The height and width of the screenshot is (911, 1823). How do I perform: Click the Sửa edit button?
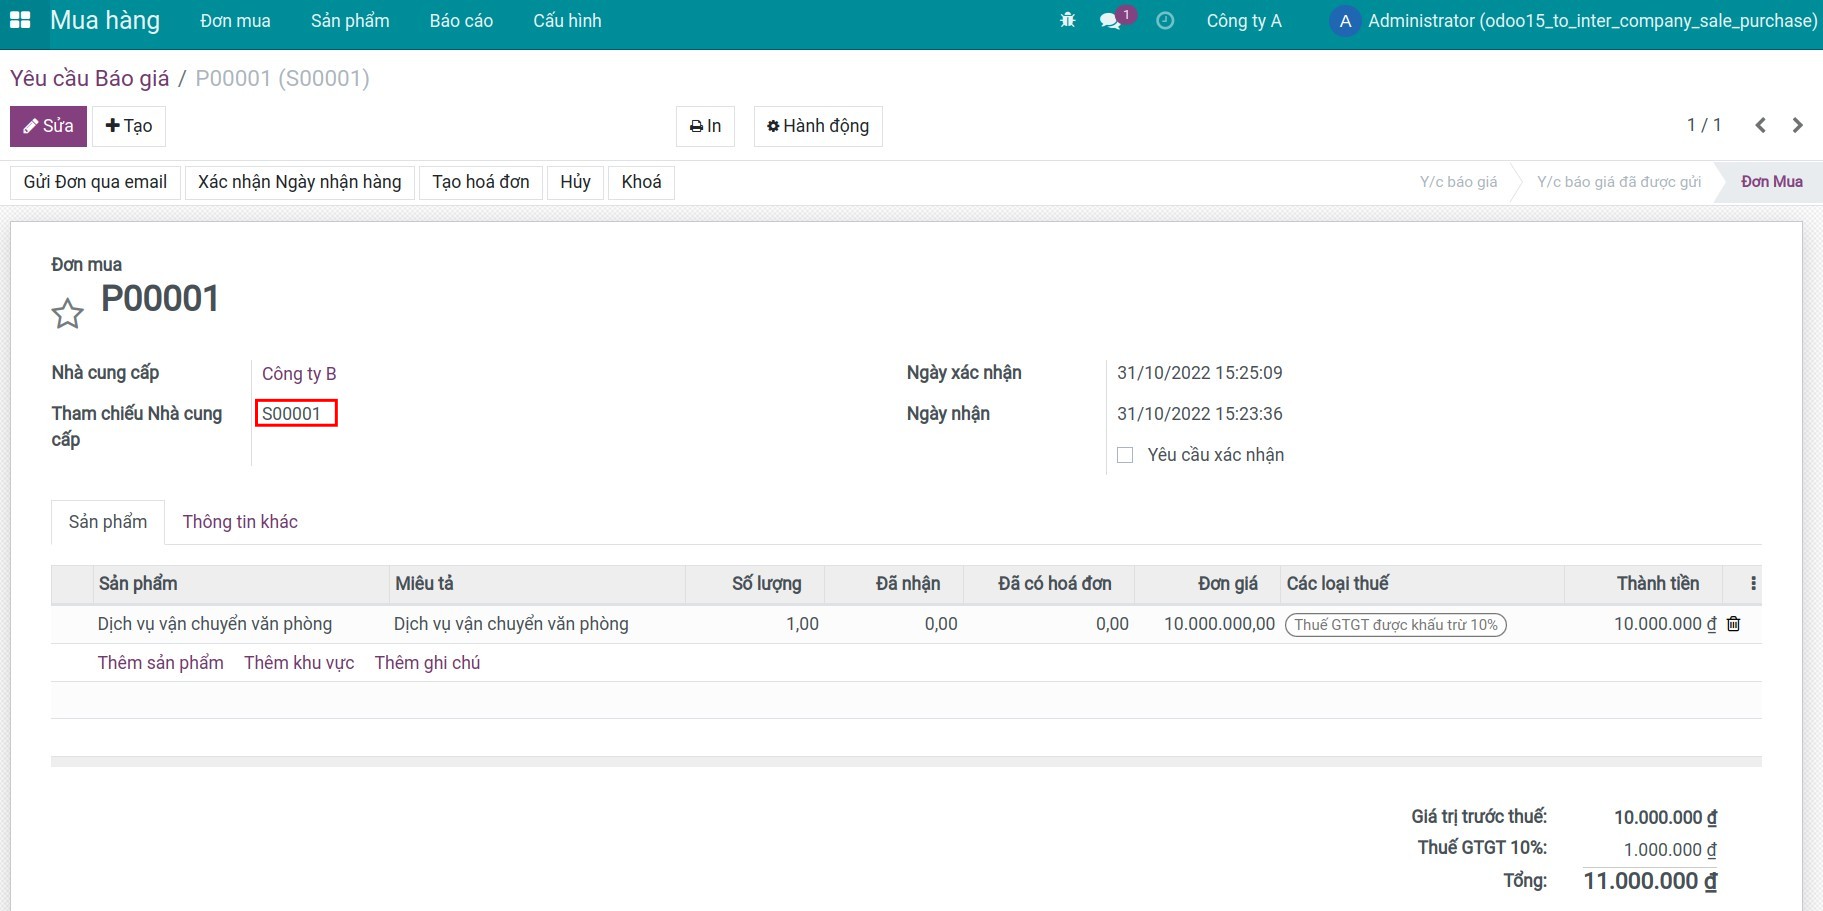[48, 126]
